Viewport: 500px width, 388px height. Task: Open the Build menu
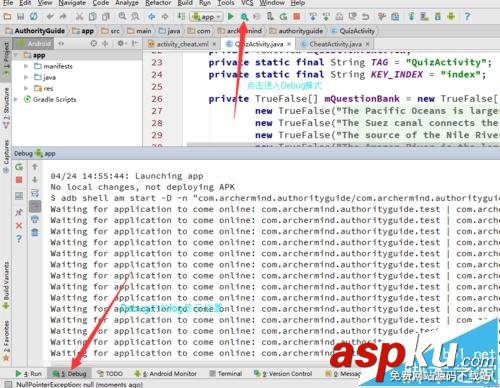[185, 3]
